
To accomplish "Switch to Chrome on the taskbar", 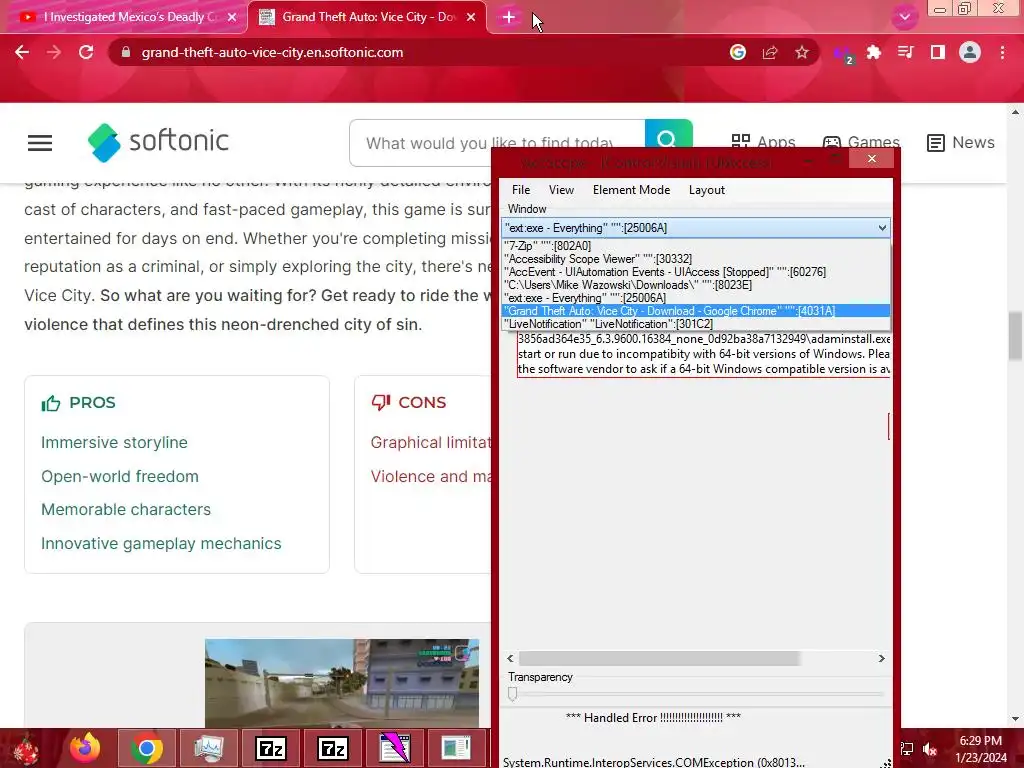I will coord(146,748).
